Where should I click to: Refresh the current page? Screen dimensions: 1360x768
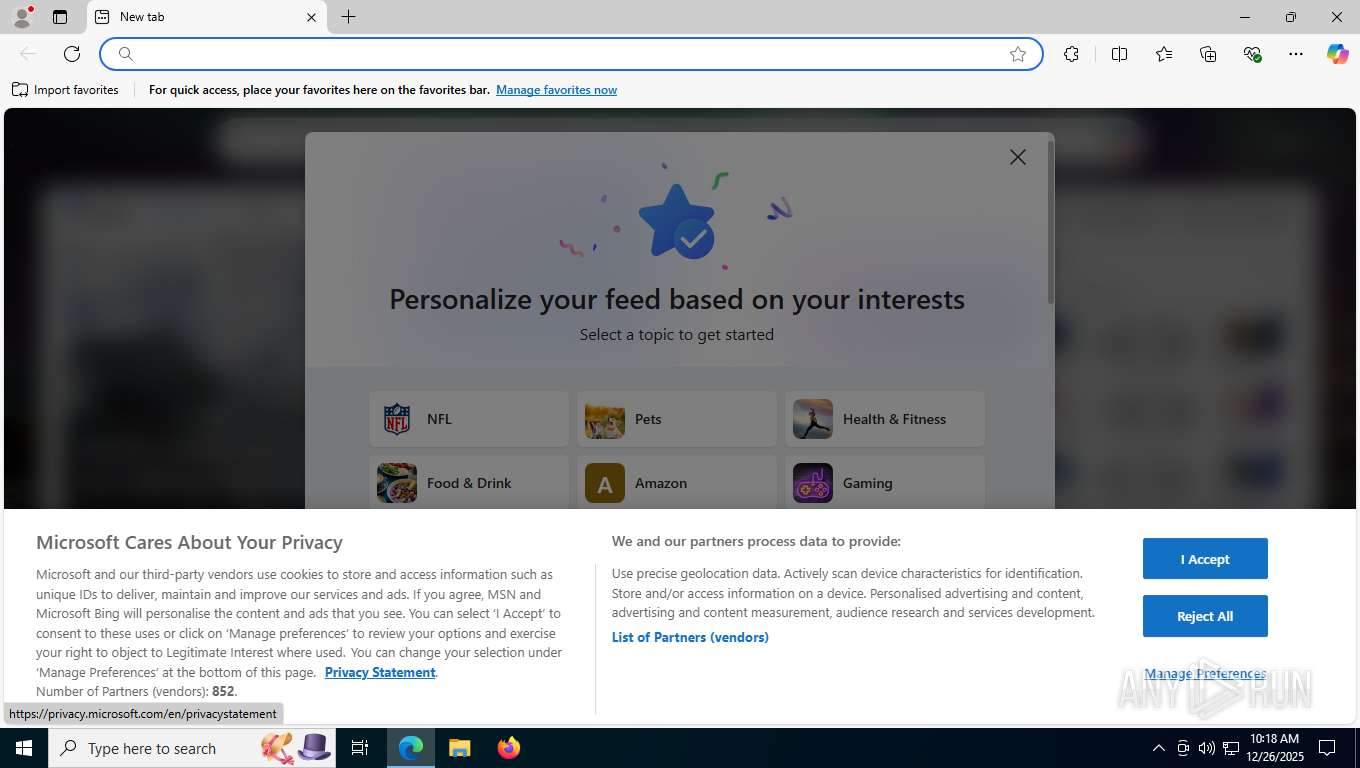[72, 54]
